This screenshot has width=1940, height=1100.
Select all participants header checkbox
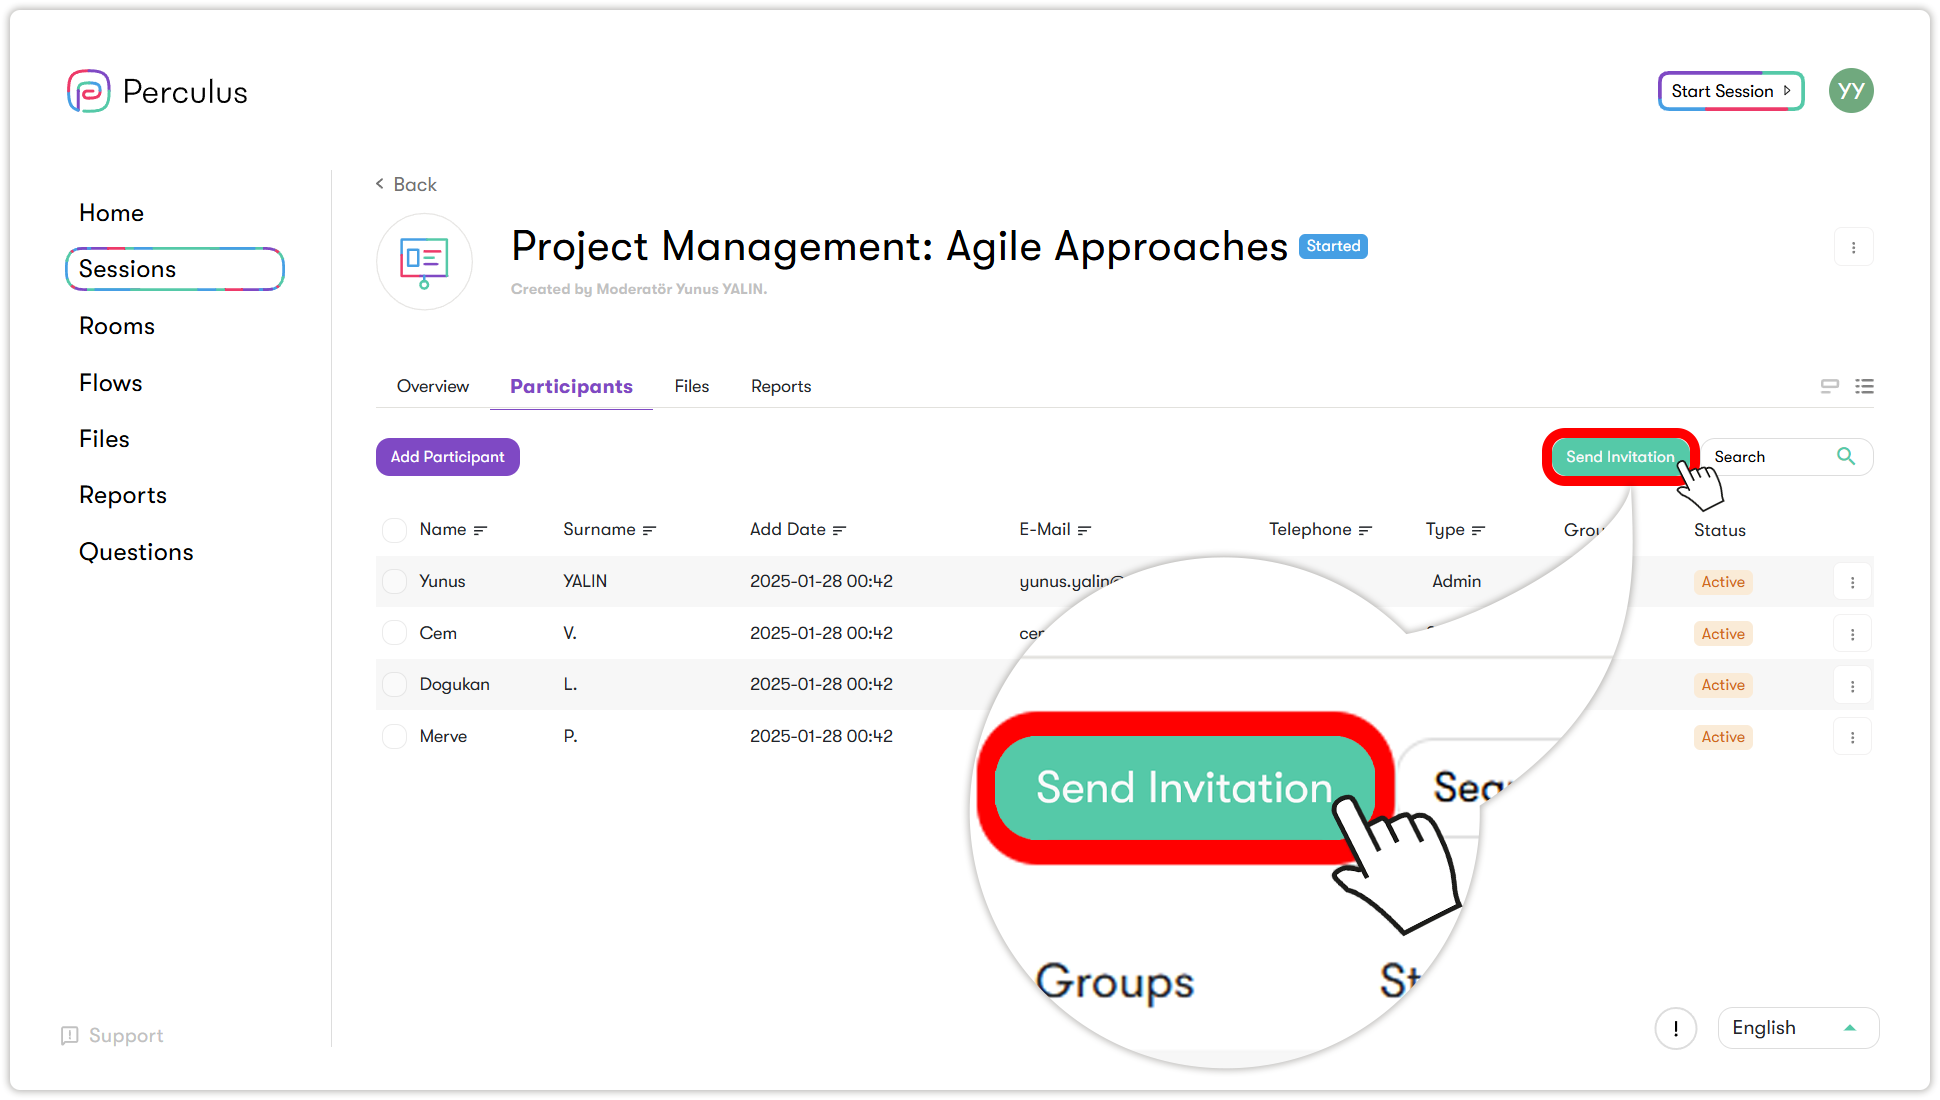coord(395,530)
